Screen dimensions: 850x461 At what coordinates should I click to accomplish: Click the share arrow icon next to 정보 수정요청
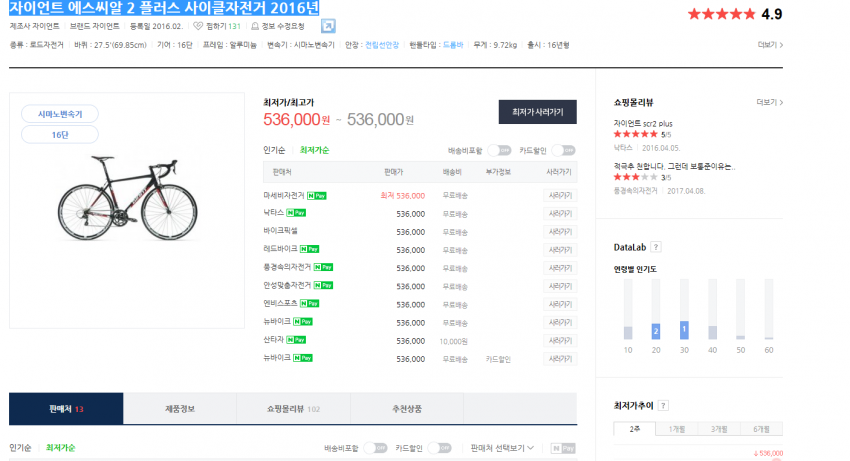[328, 26]
